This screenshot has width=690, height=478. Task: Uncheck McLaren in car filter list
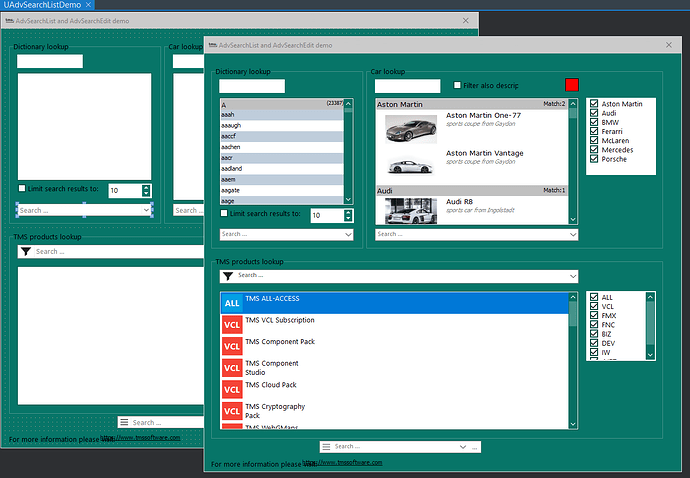coord(594,140)
